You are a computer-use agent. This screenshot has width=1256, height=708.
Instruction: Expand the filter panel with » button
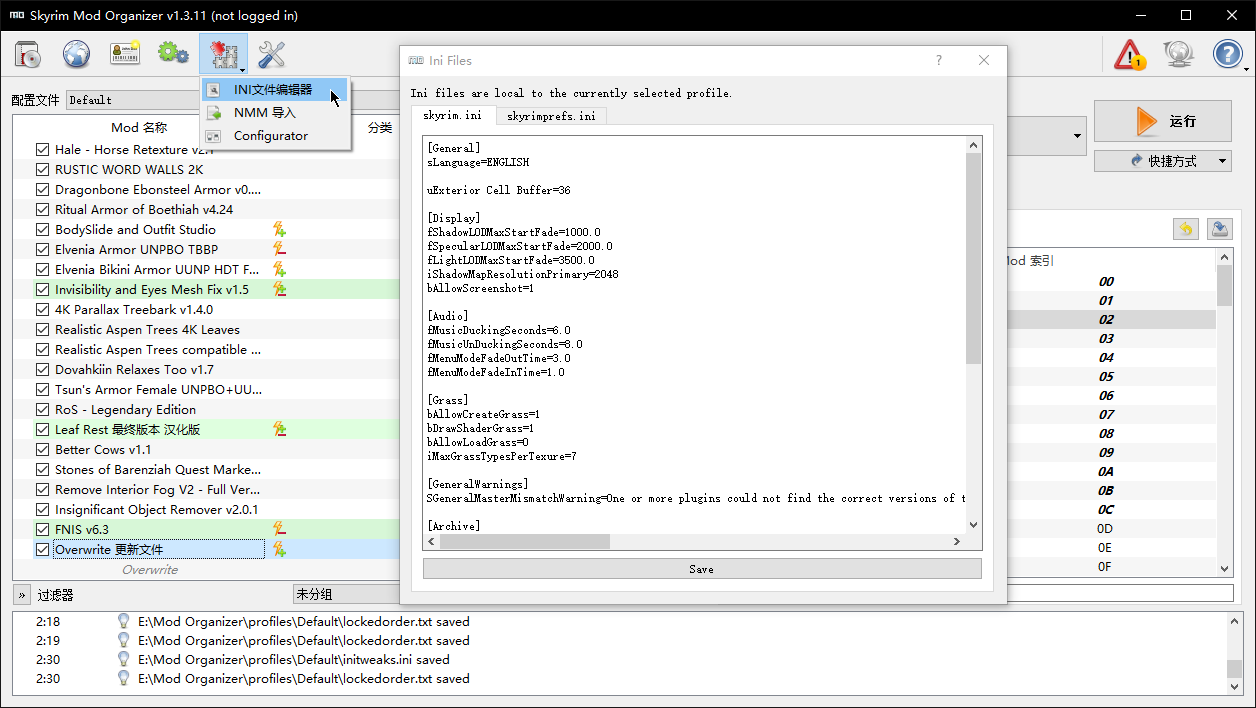point(22,595)
